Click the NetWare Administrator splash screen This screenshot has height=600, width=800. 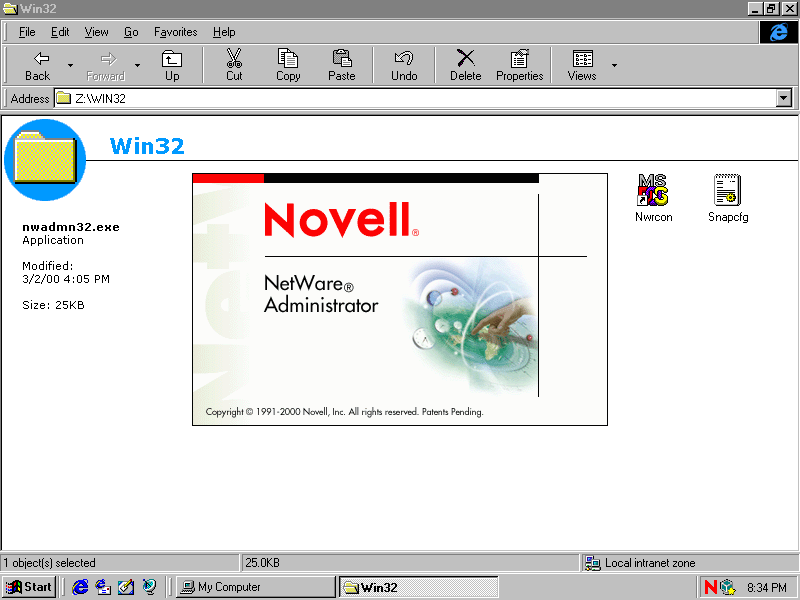(400, 299)
